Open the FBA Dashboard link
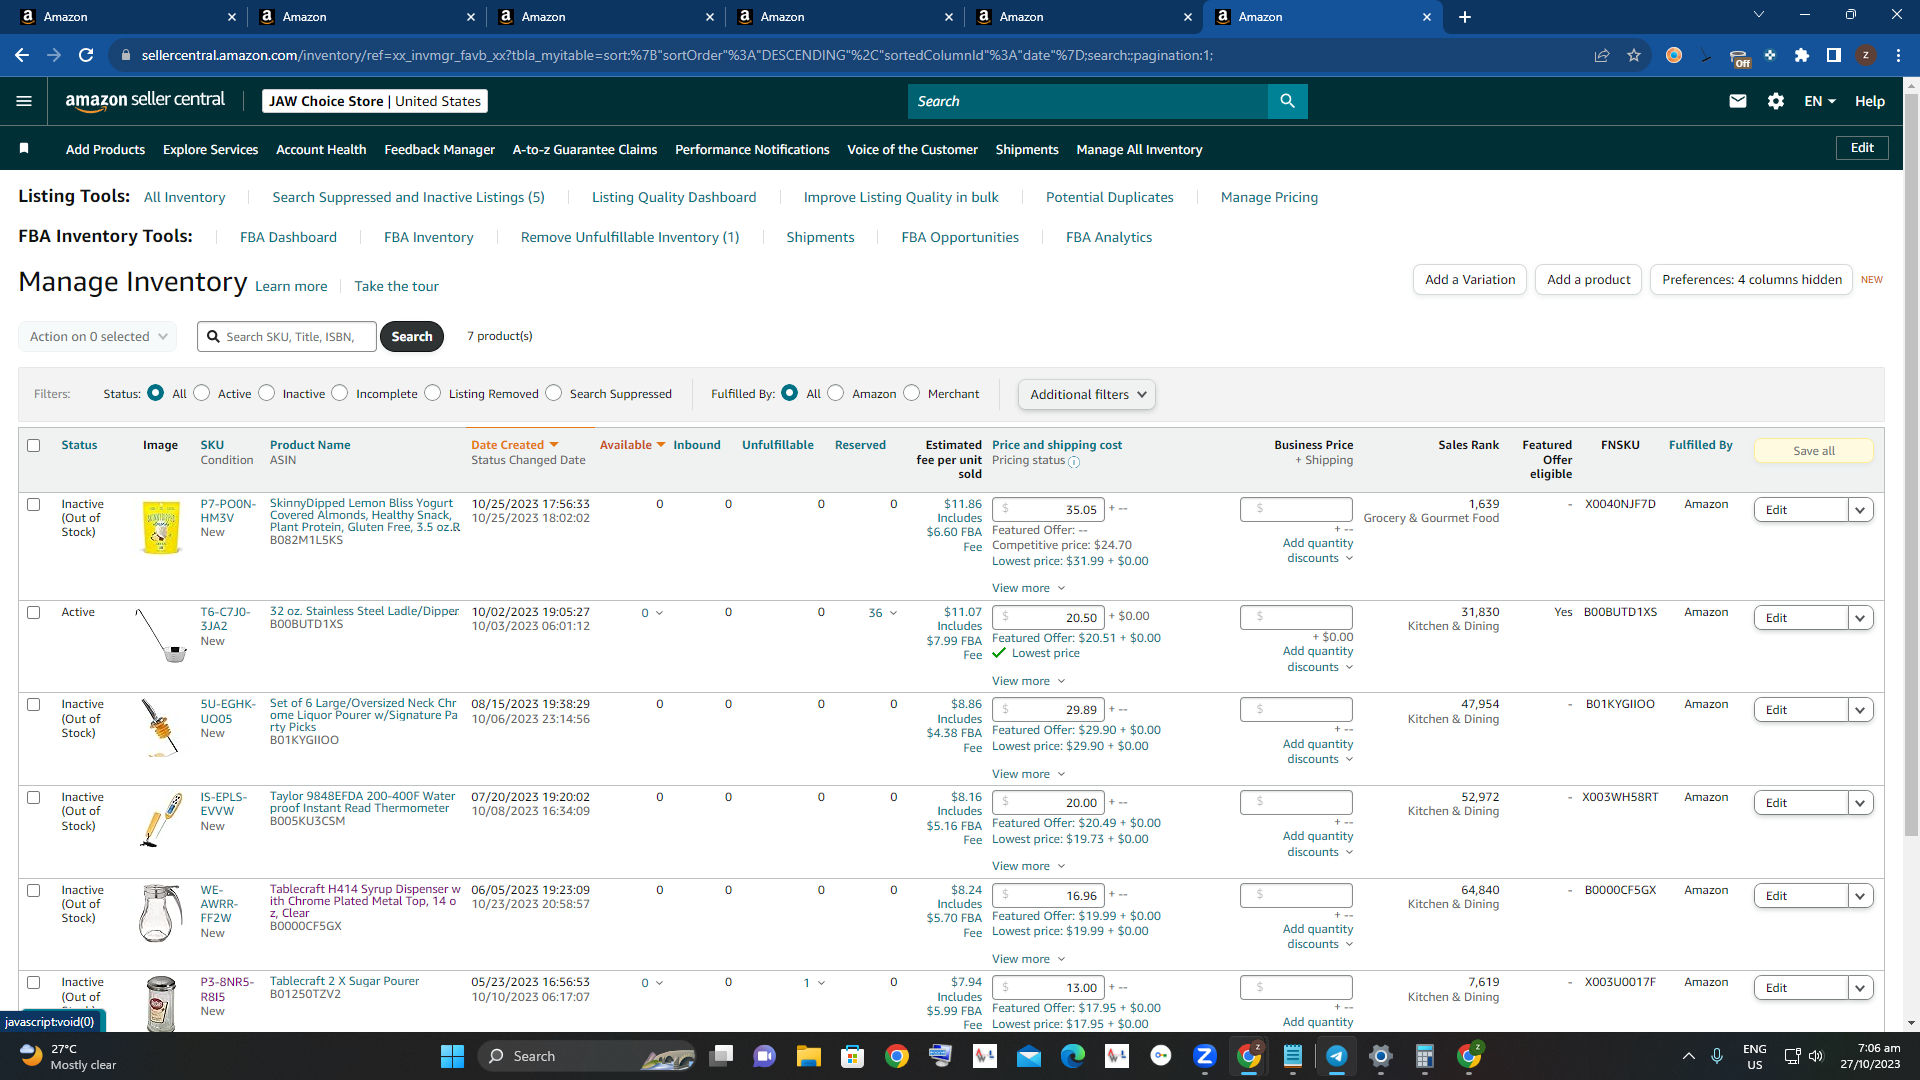Viewport: 1920px width, 1080px height. [288, 237]
